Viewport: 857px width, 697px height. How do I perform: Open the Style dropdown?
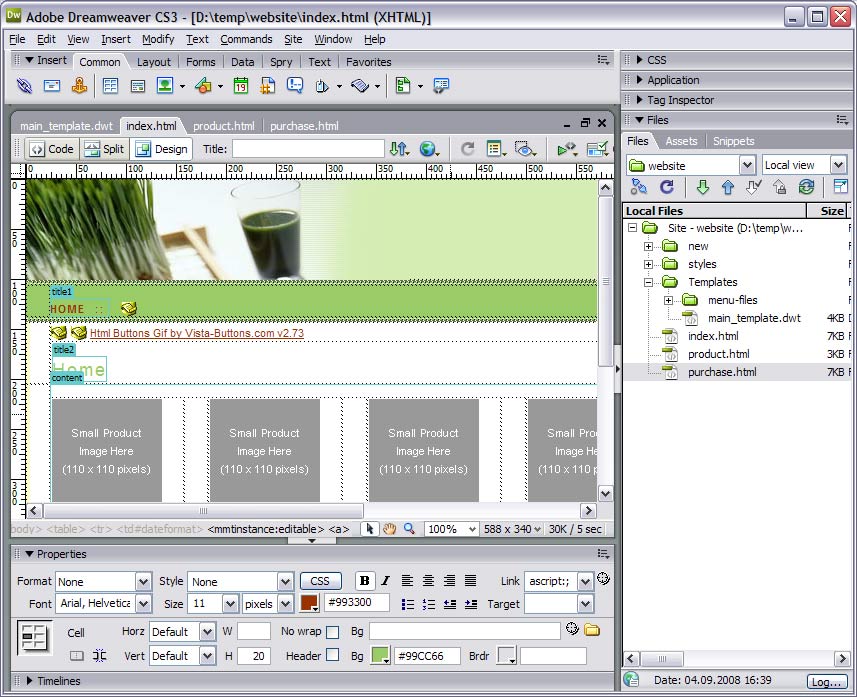tap(285, 582)
